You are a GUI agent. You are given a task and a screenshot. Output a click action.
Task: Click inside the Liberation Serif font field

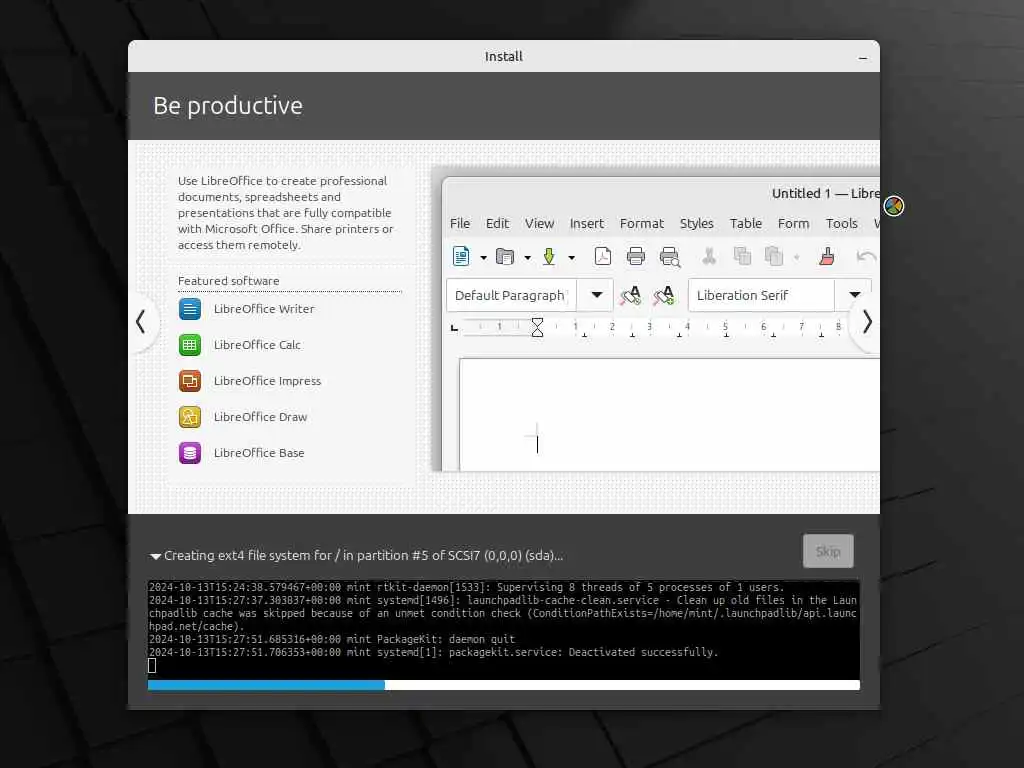761,295
